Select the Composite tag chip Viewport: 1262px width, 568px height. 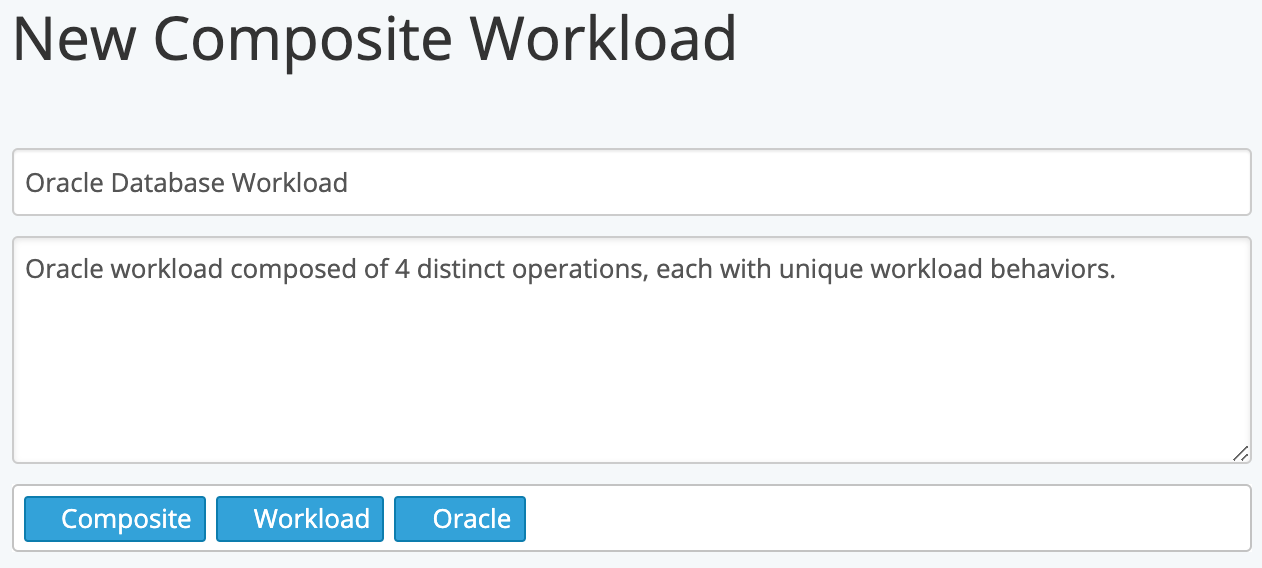pos(115,519)
